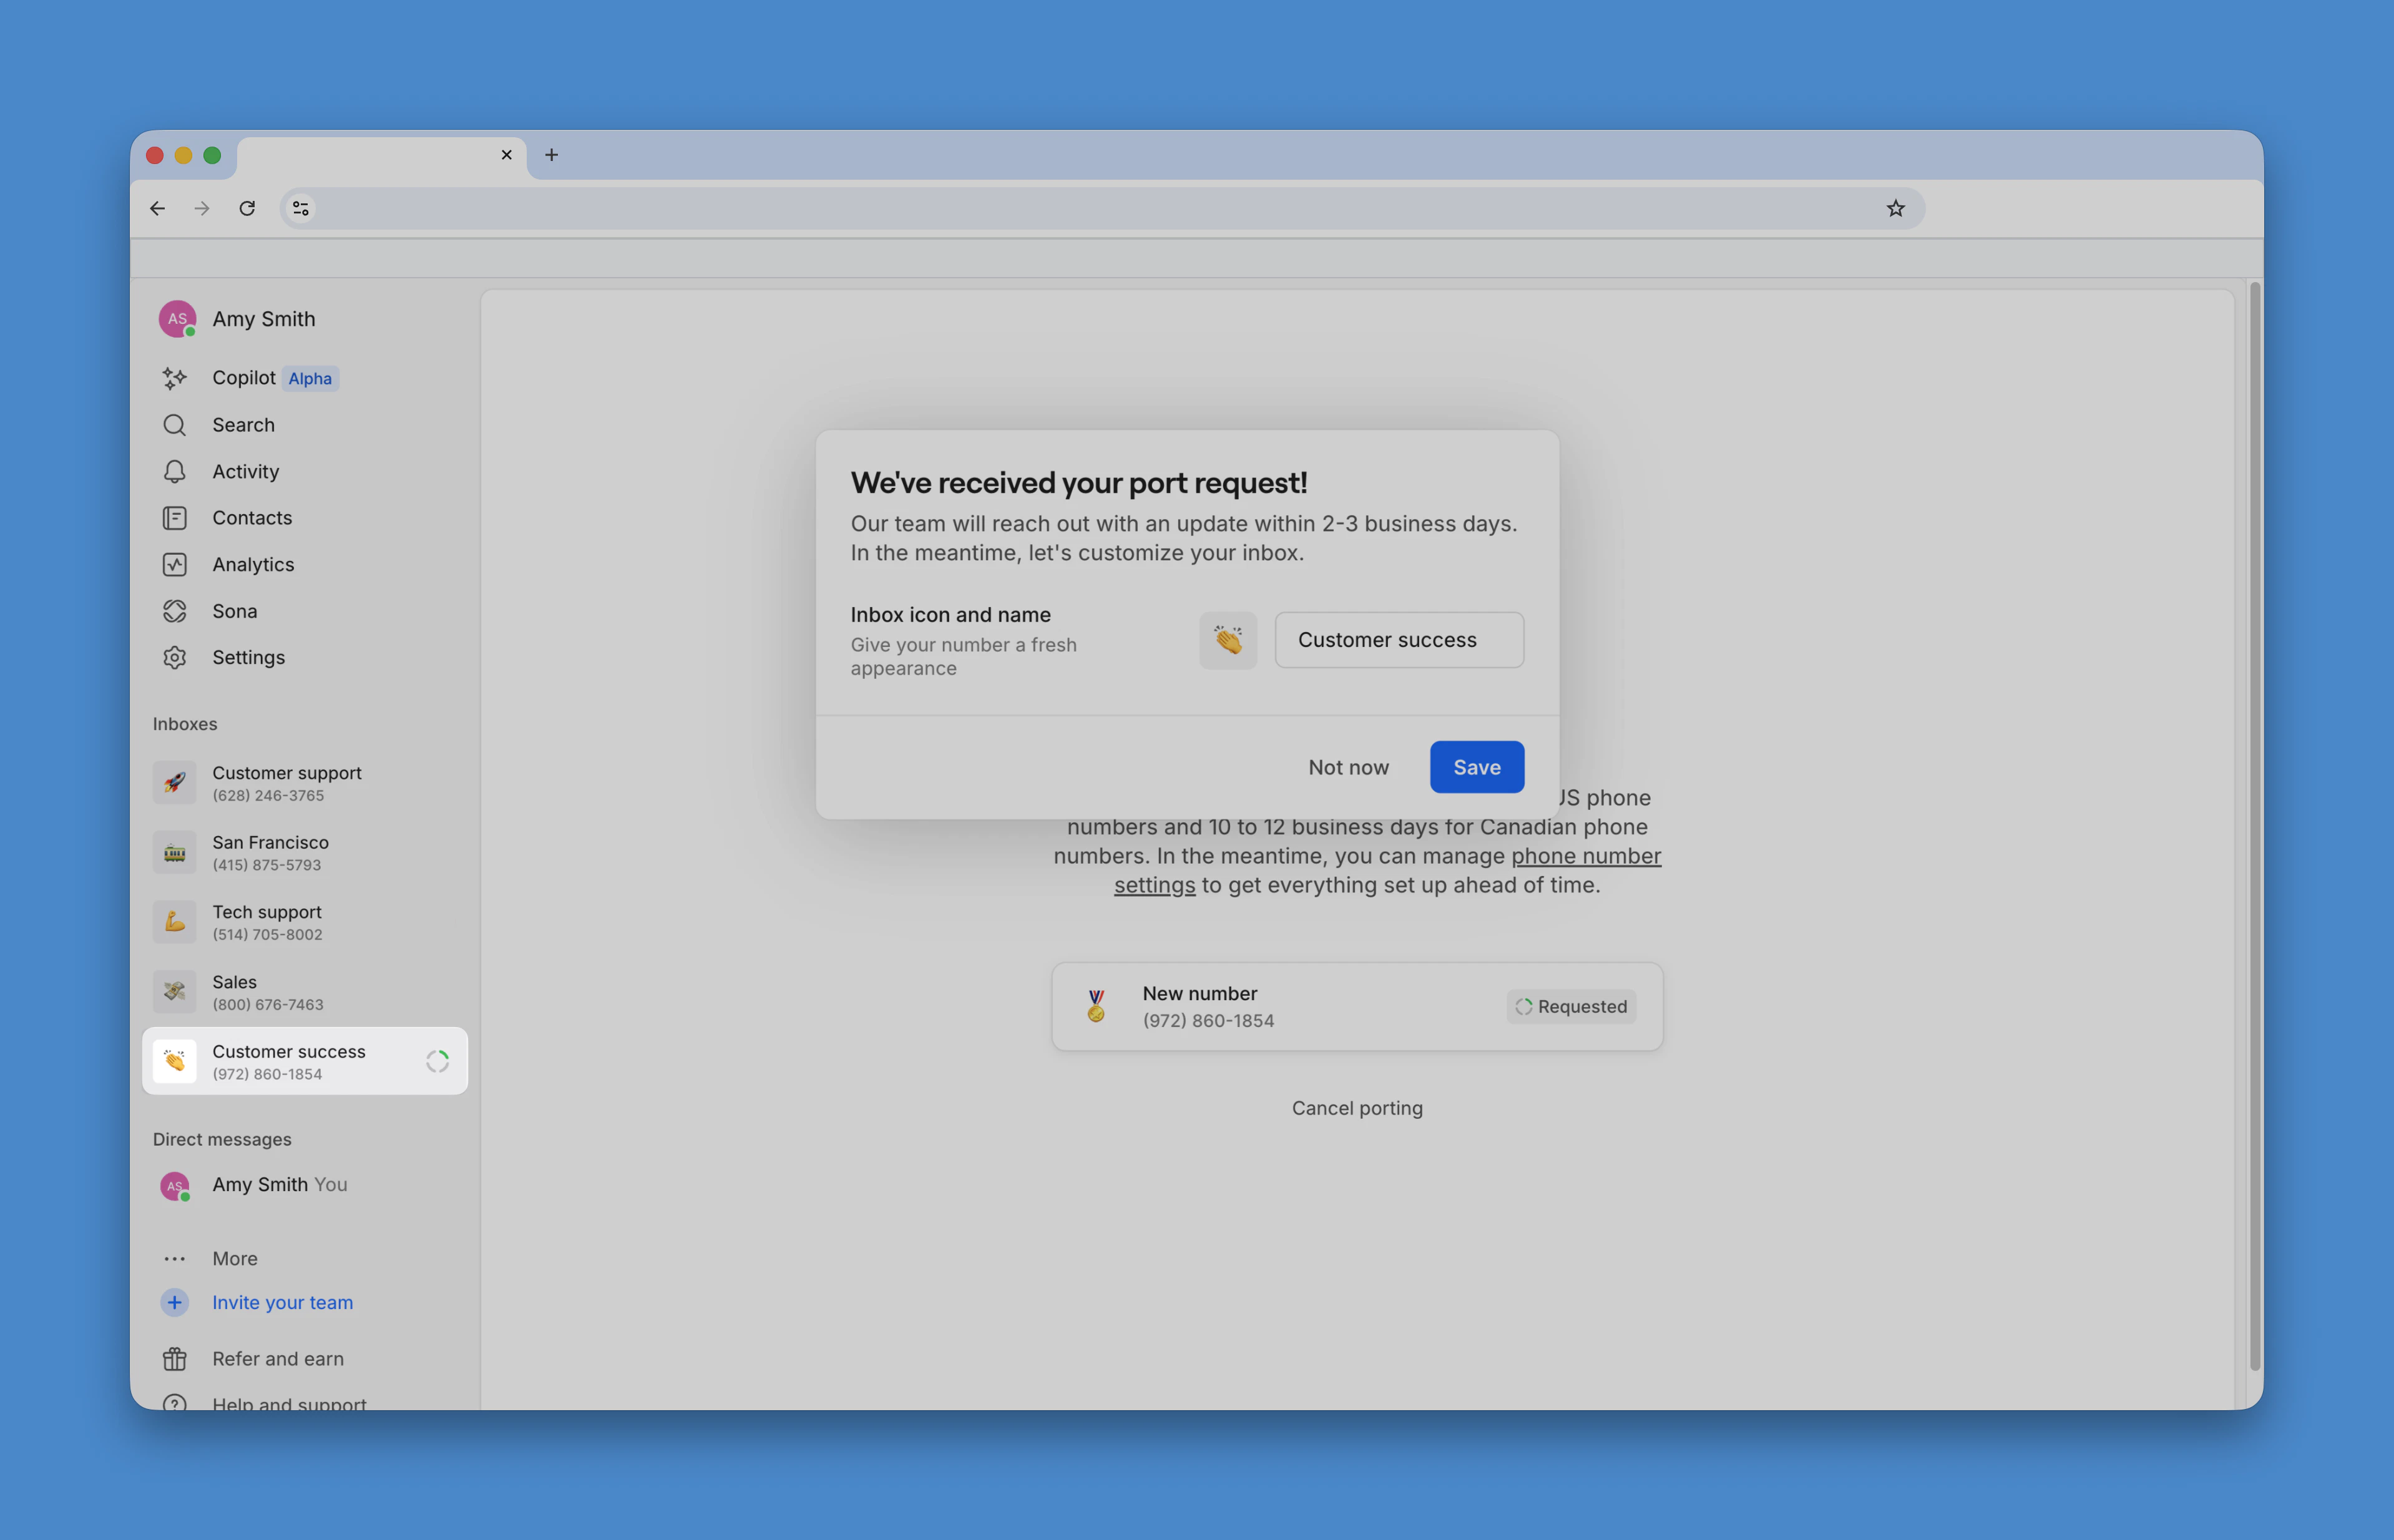The height and width of the screenshot is (1540, 2394).
Task: Click the plus icon for Invite your team
Action: pos(175,1302)
